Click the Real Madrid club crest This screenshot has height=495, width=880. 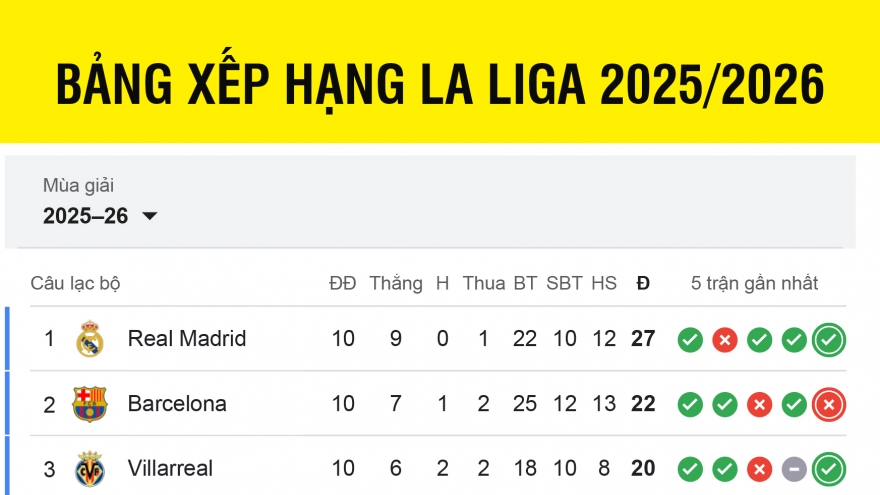click(x=90, y=339)
